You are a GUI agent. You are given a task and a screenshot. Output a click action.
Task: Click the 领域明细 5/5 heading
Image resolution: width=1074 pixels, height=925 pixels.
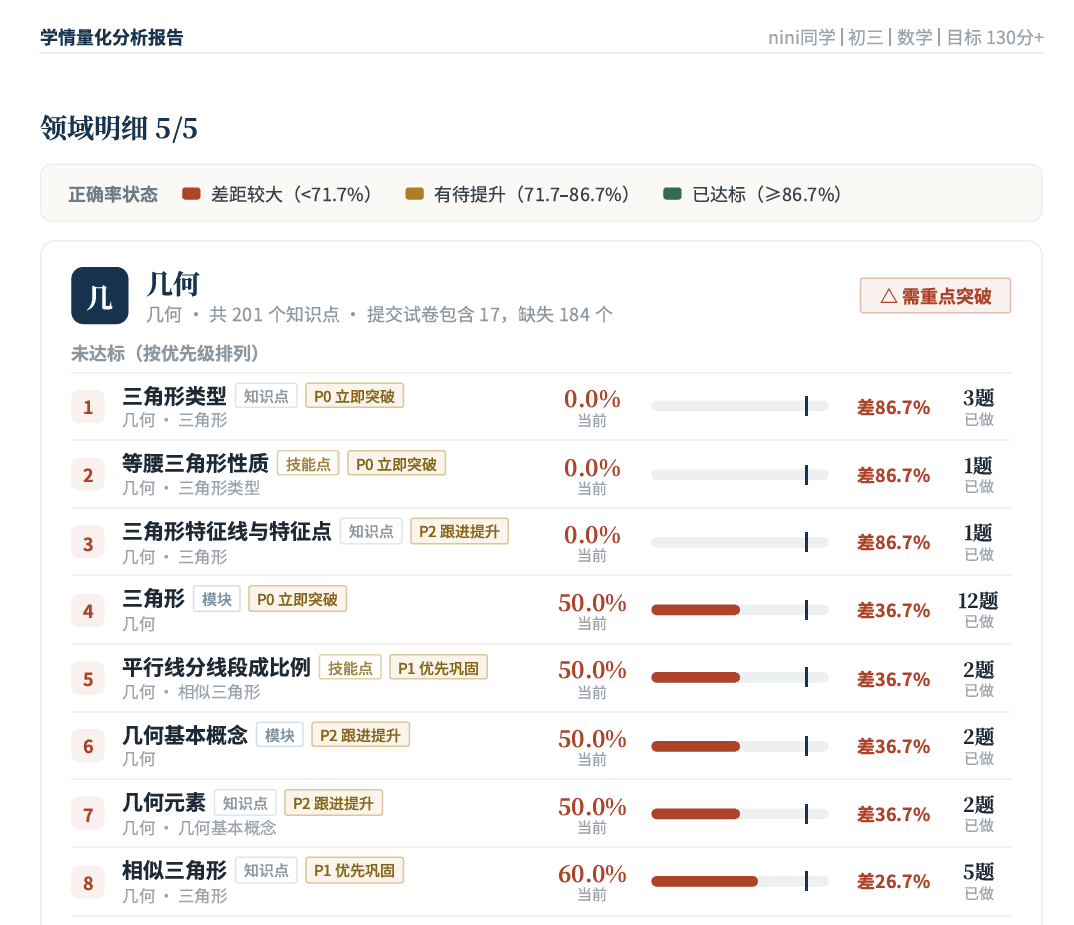(x=119, y=128)
